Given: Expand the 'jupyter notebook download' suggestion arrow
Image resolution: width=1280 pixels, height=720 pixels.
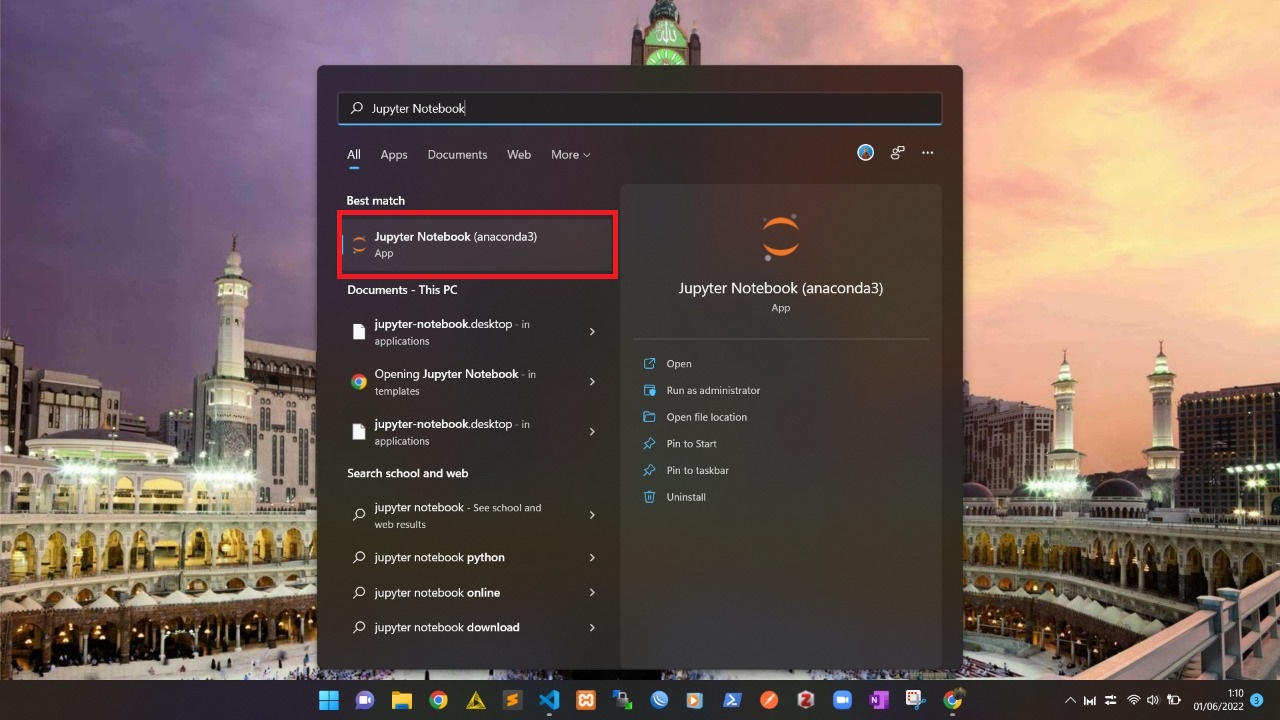Looking at the screenshot, I should click(592, 628).
